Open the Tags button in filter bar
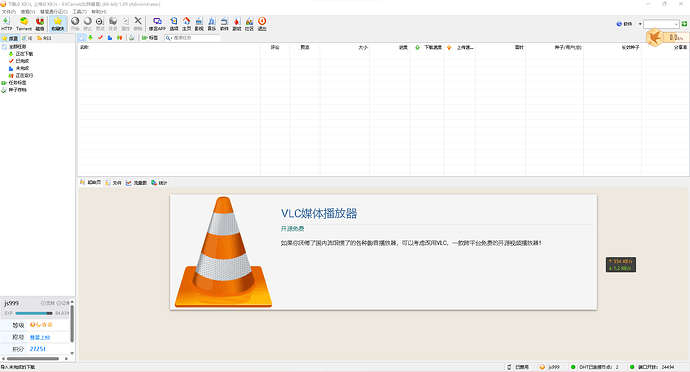The image size is (690, 372). coord(150,38)
